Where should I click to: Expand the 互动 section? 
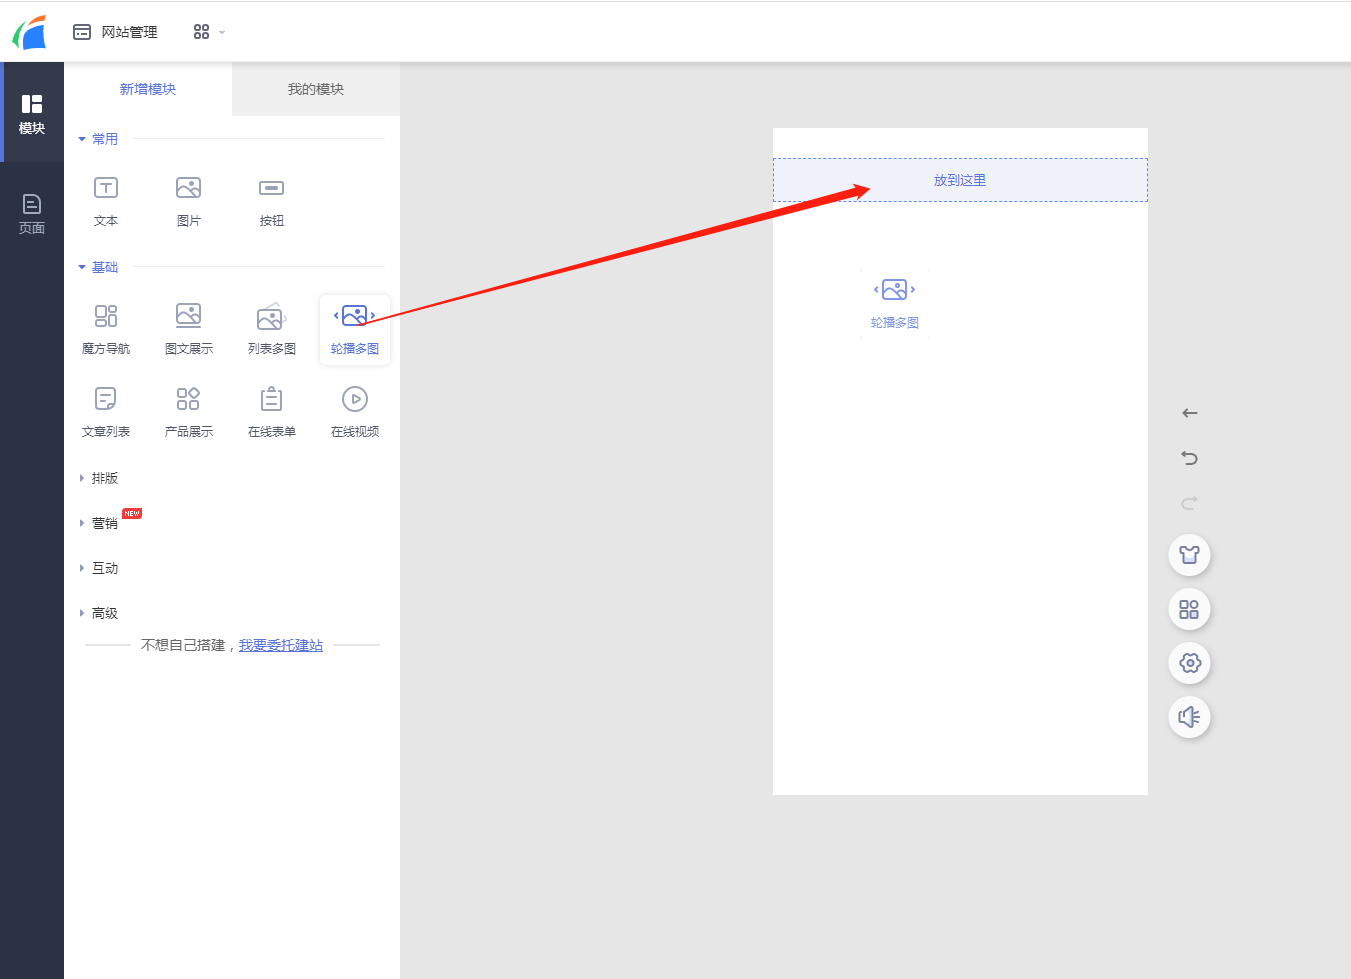98,568
